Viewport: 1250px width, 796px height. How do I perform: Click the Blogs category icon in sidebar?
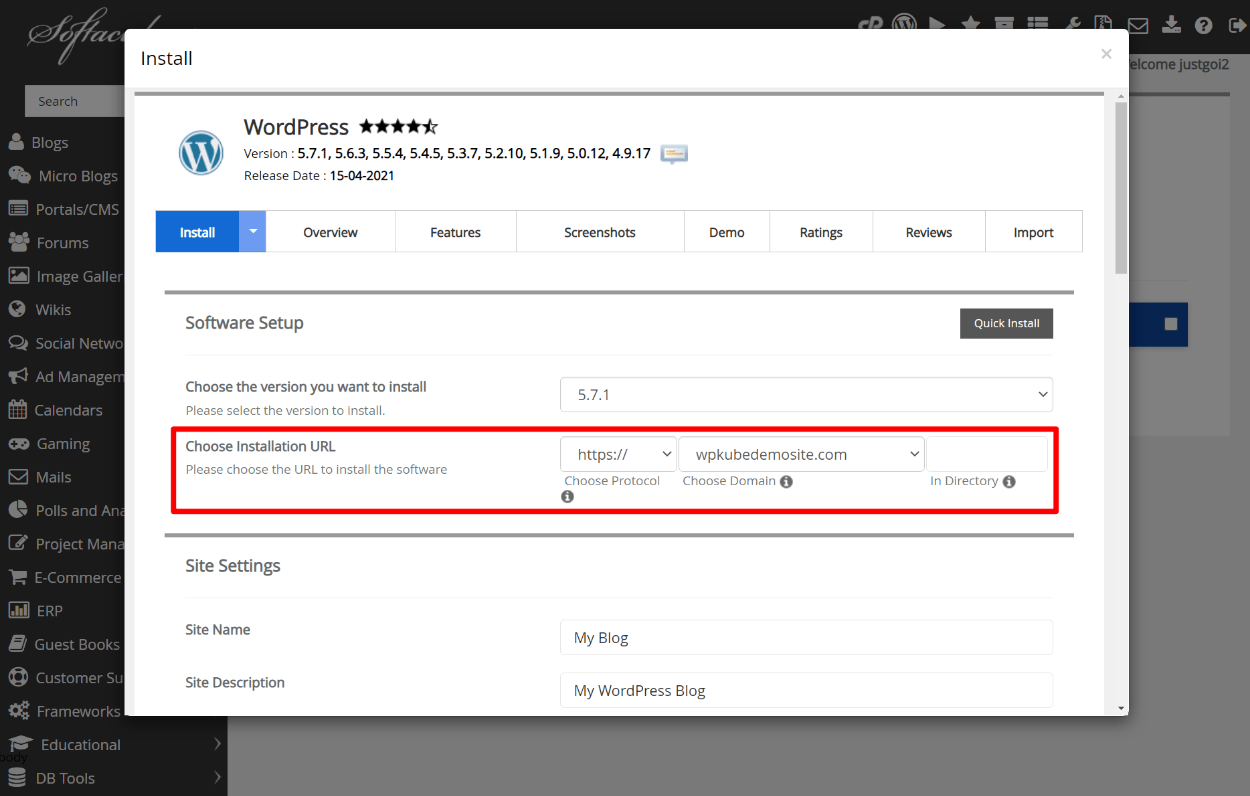pyautogui.click(x=17, y=142)
